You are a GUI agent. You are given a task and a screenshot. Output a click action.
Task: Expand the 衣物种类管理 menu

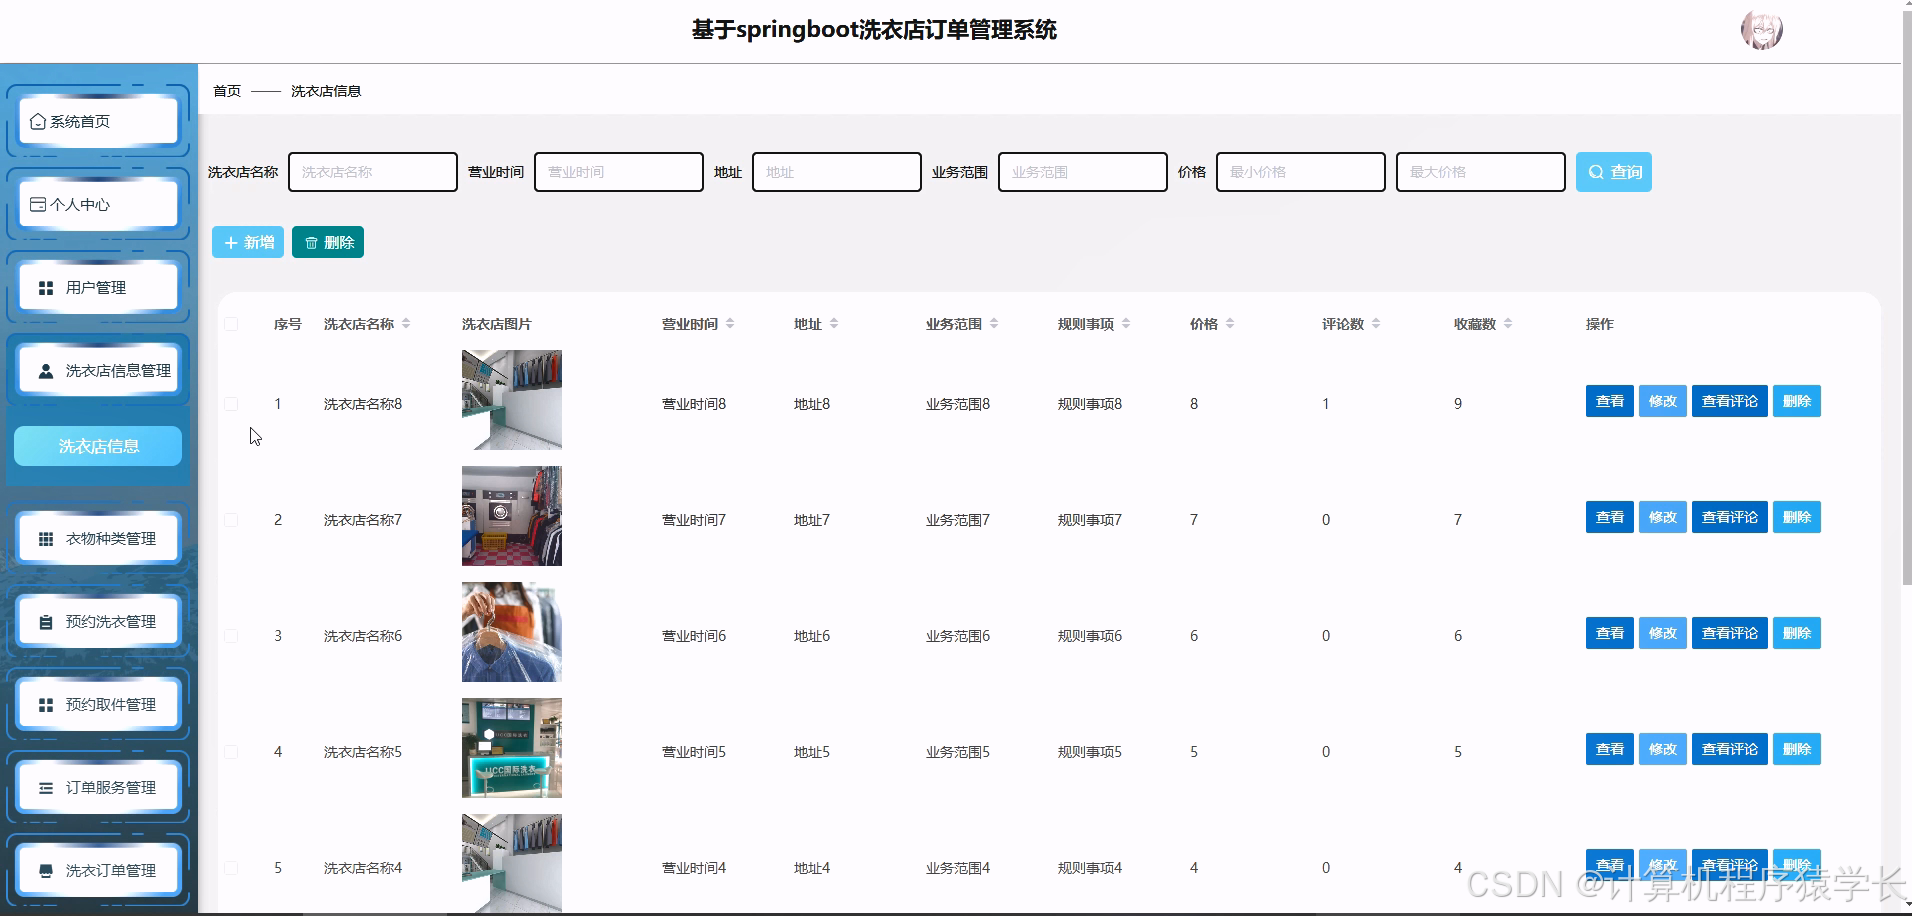98,539
